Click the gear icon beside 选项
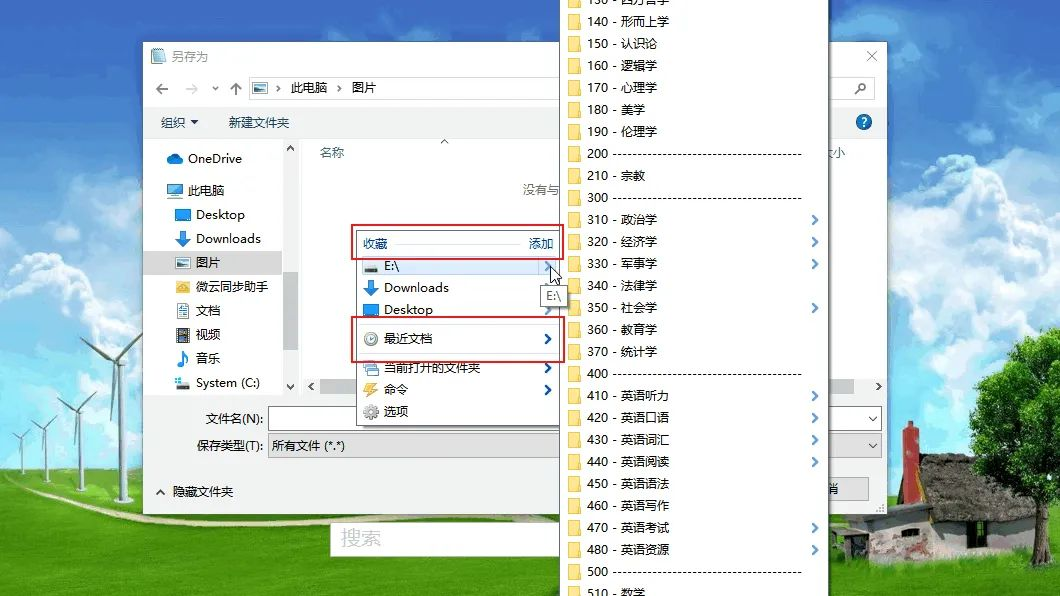Viewport: 1060px width, 596px height. [370, 412]
